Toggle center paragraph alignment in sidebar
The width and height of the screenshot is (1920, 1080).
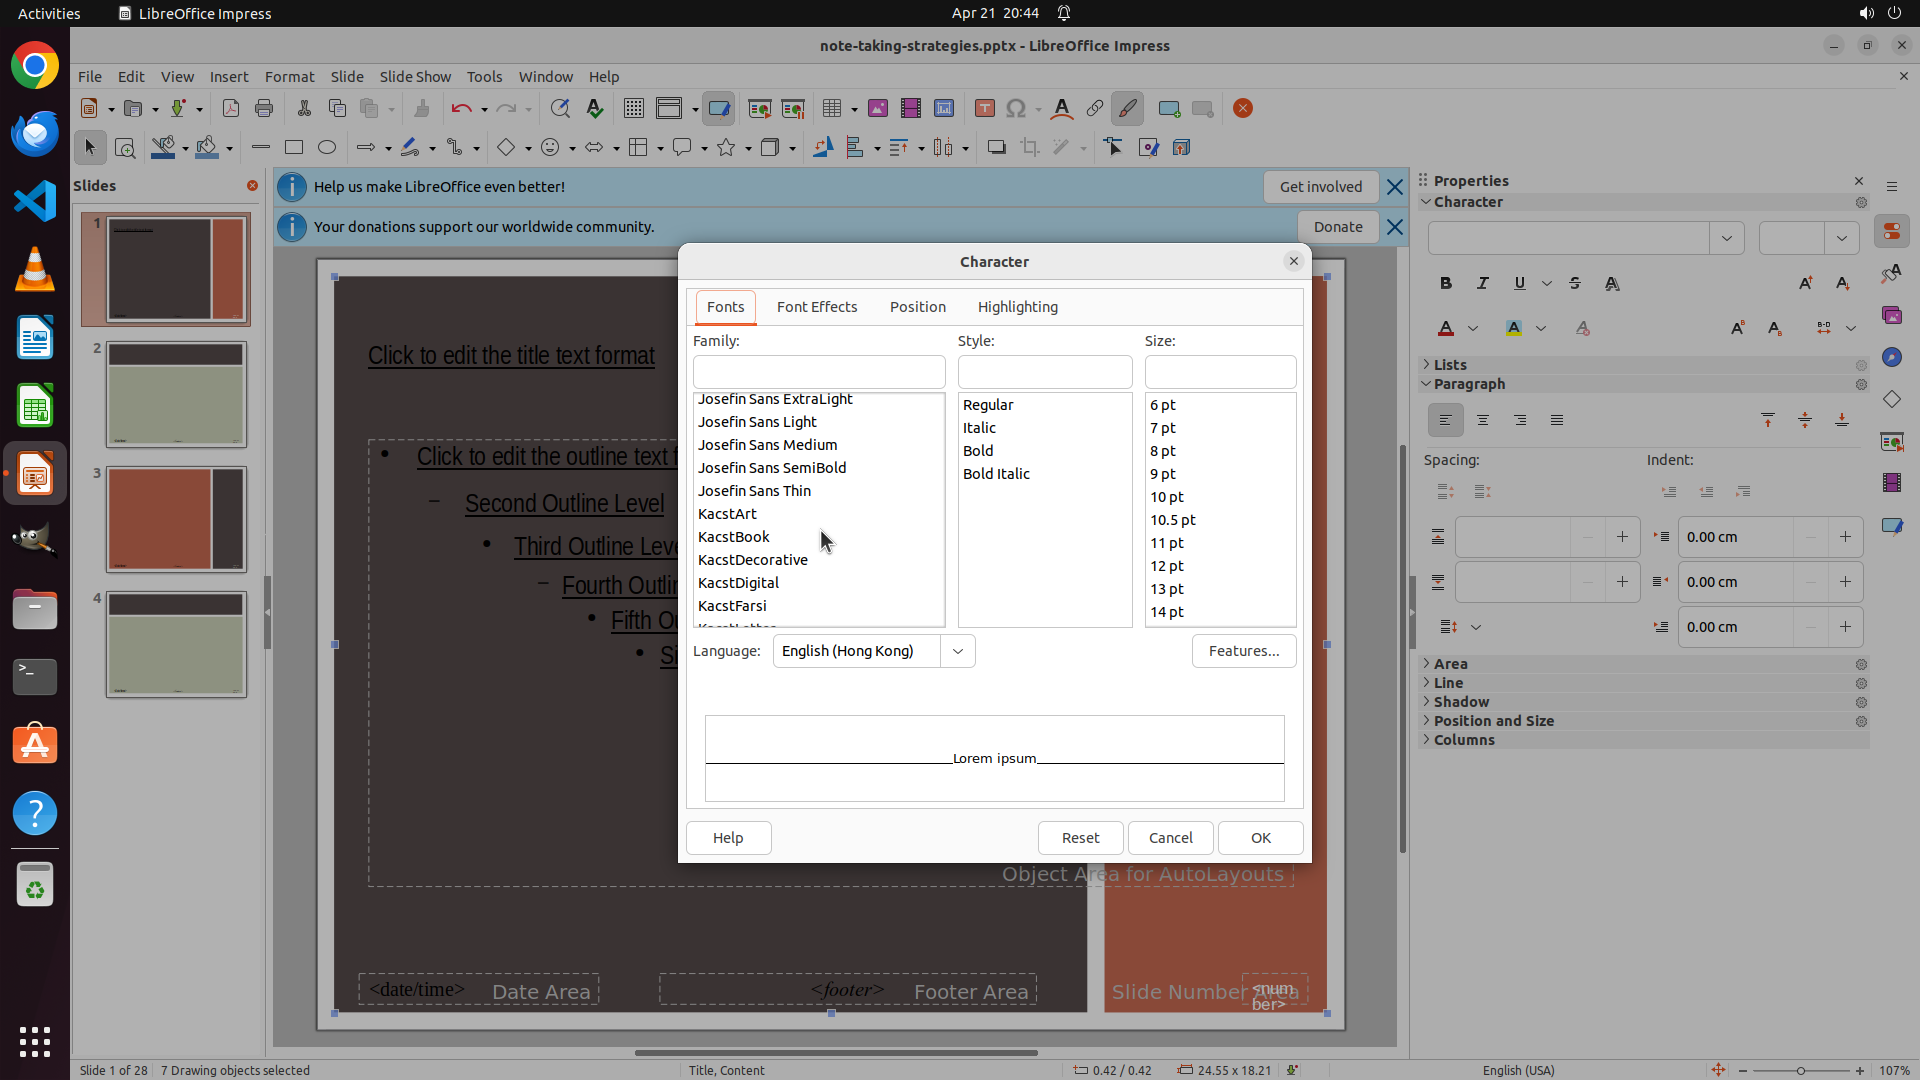click(x=1483, y=421)
